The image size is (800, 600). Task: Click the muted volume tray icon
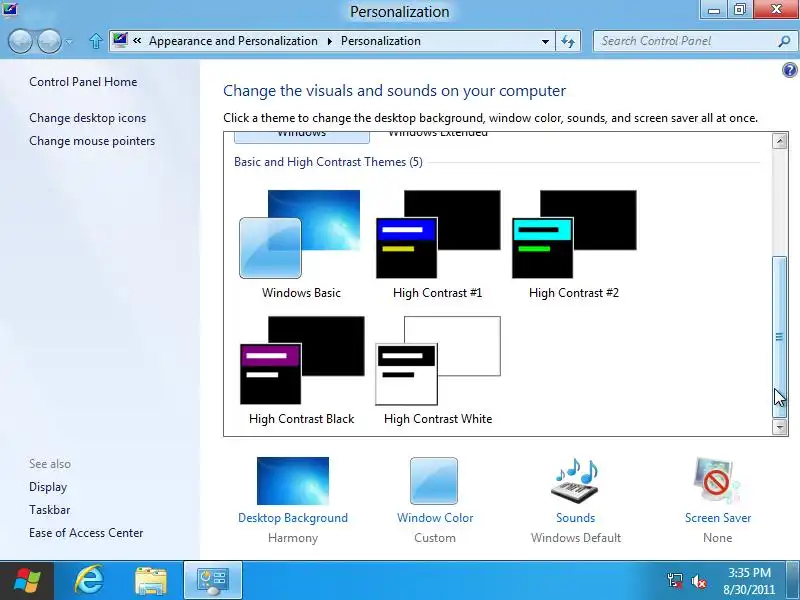[x=698, y=581]
